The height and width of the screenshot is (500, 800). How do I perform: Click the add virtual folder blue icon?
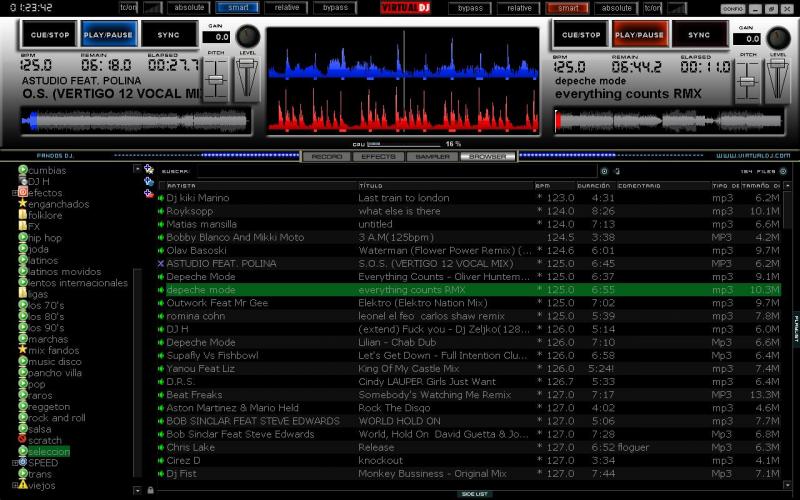[148, 181]
